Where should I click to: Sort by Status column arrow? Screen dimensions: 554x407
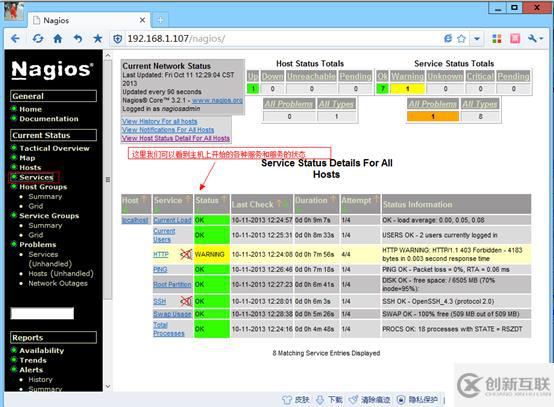(x=223, y=199)
